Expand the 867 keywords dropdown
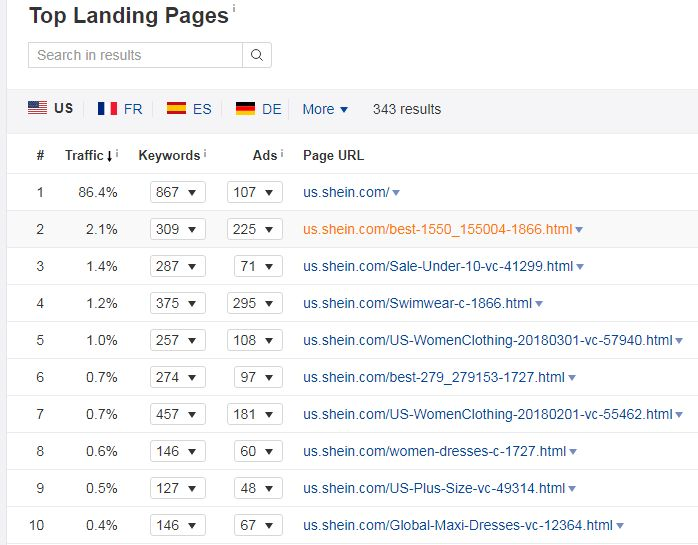This screenshot has height=545, width=698. (x=178, y=192)
